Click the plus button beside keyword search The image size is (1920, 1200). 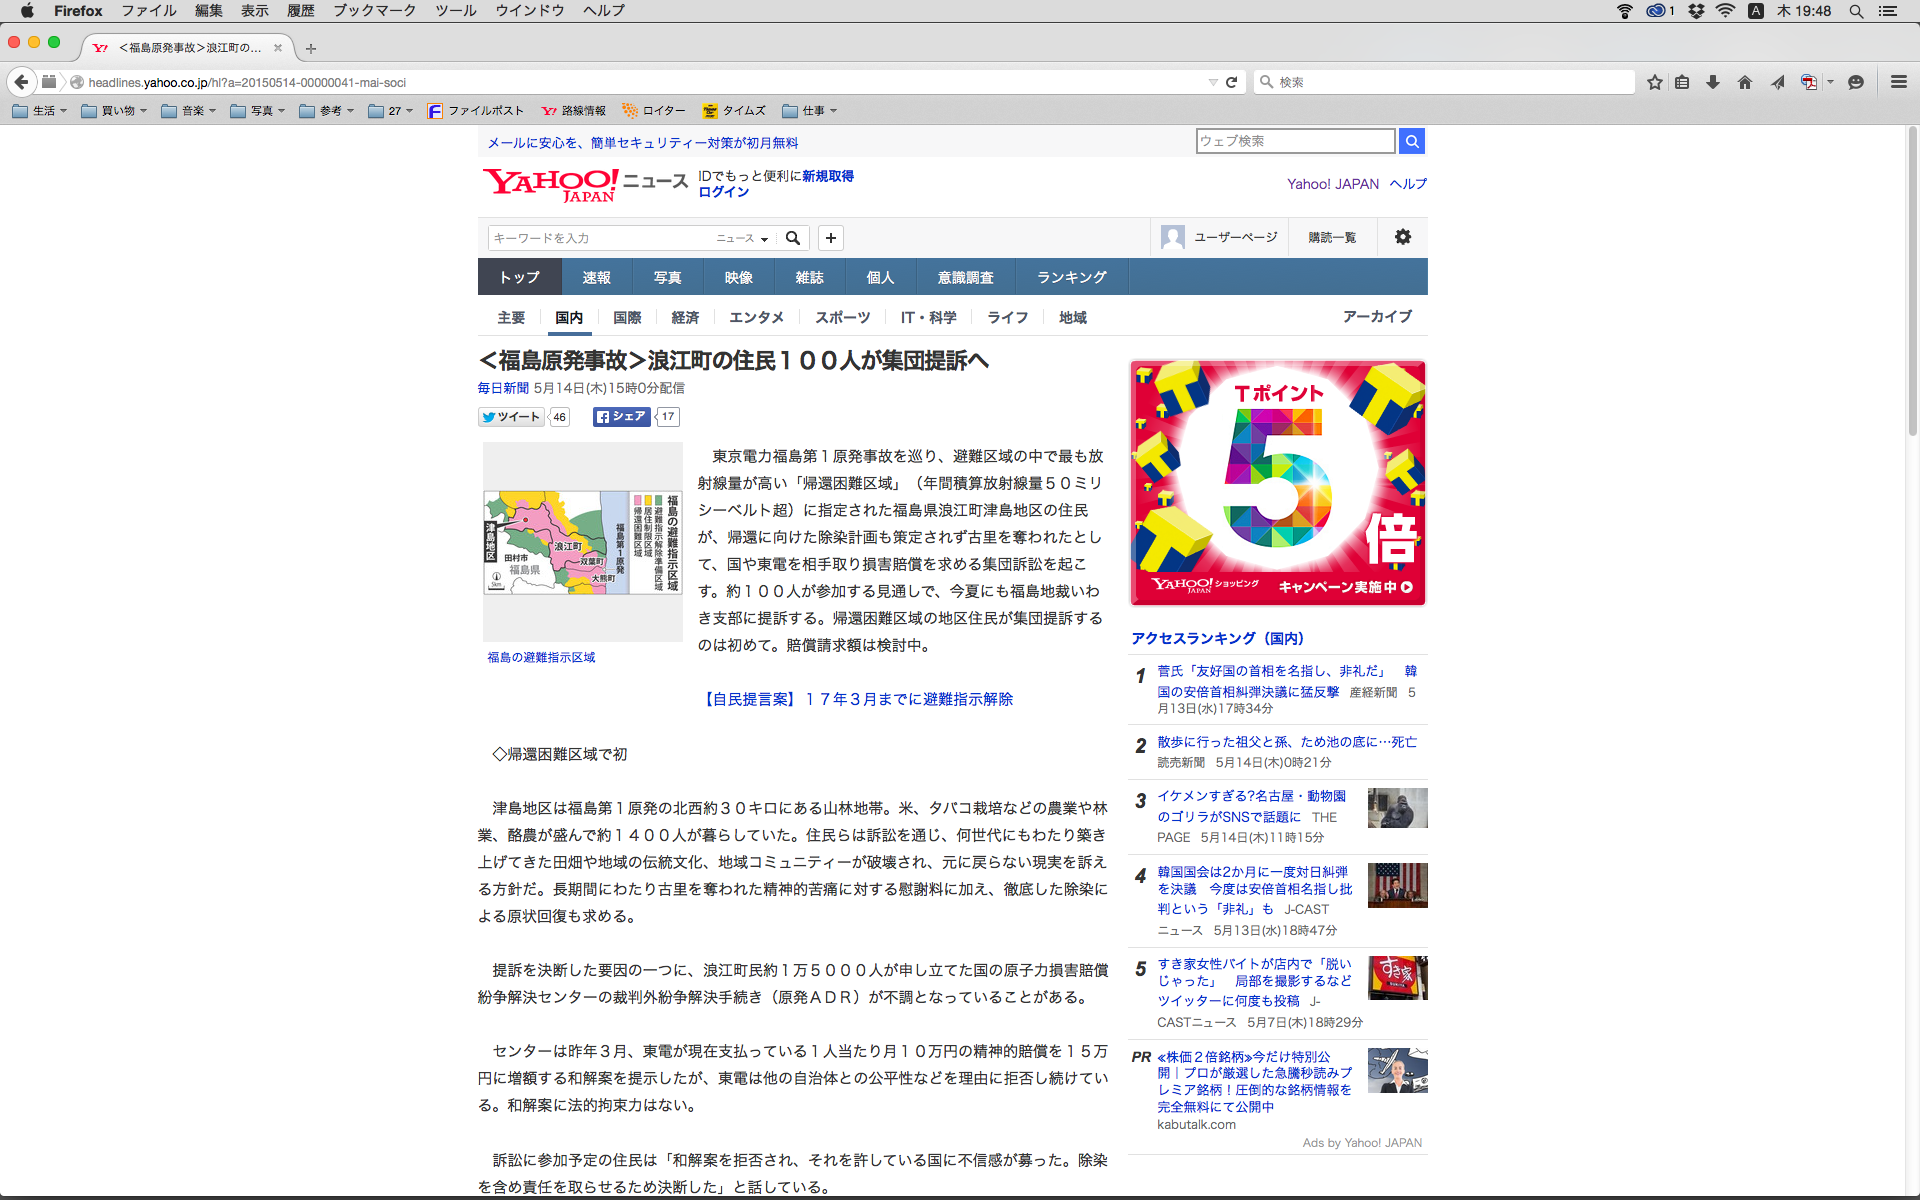pyautogui.click(x=831, y=238)
